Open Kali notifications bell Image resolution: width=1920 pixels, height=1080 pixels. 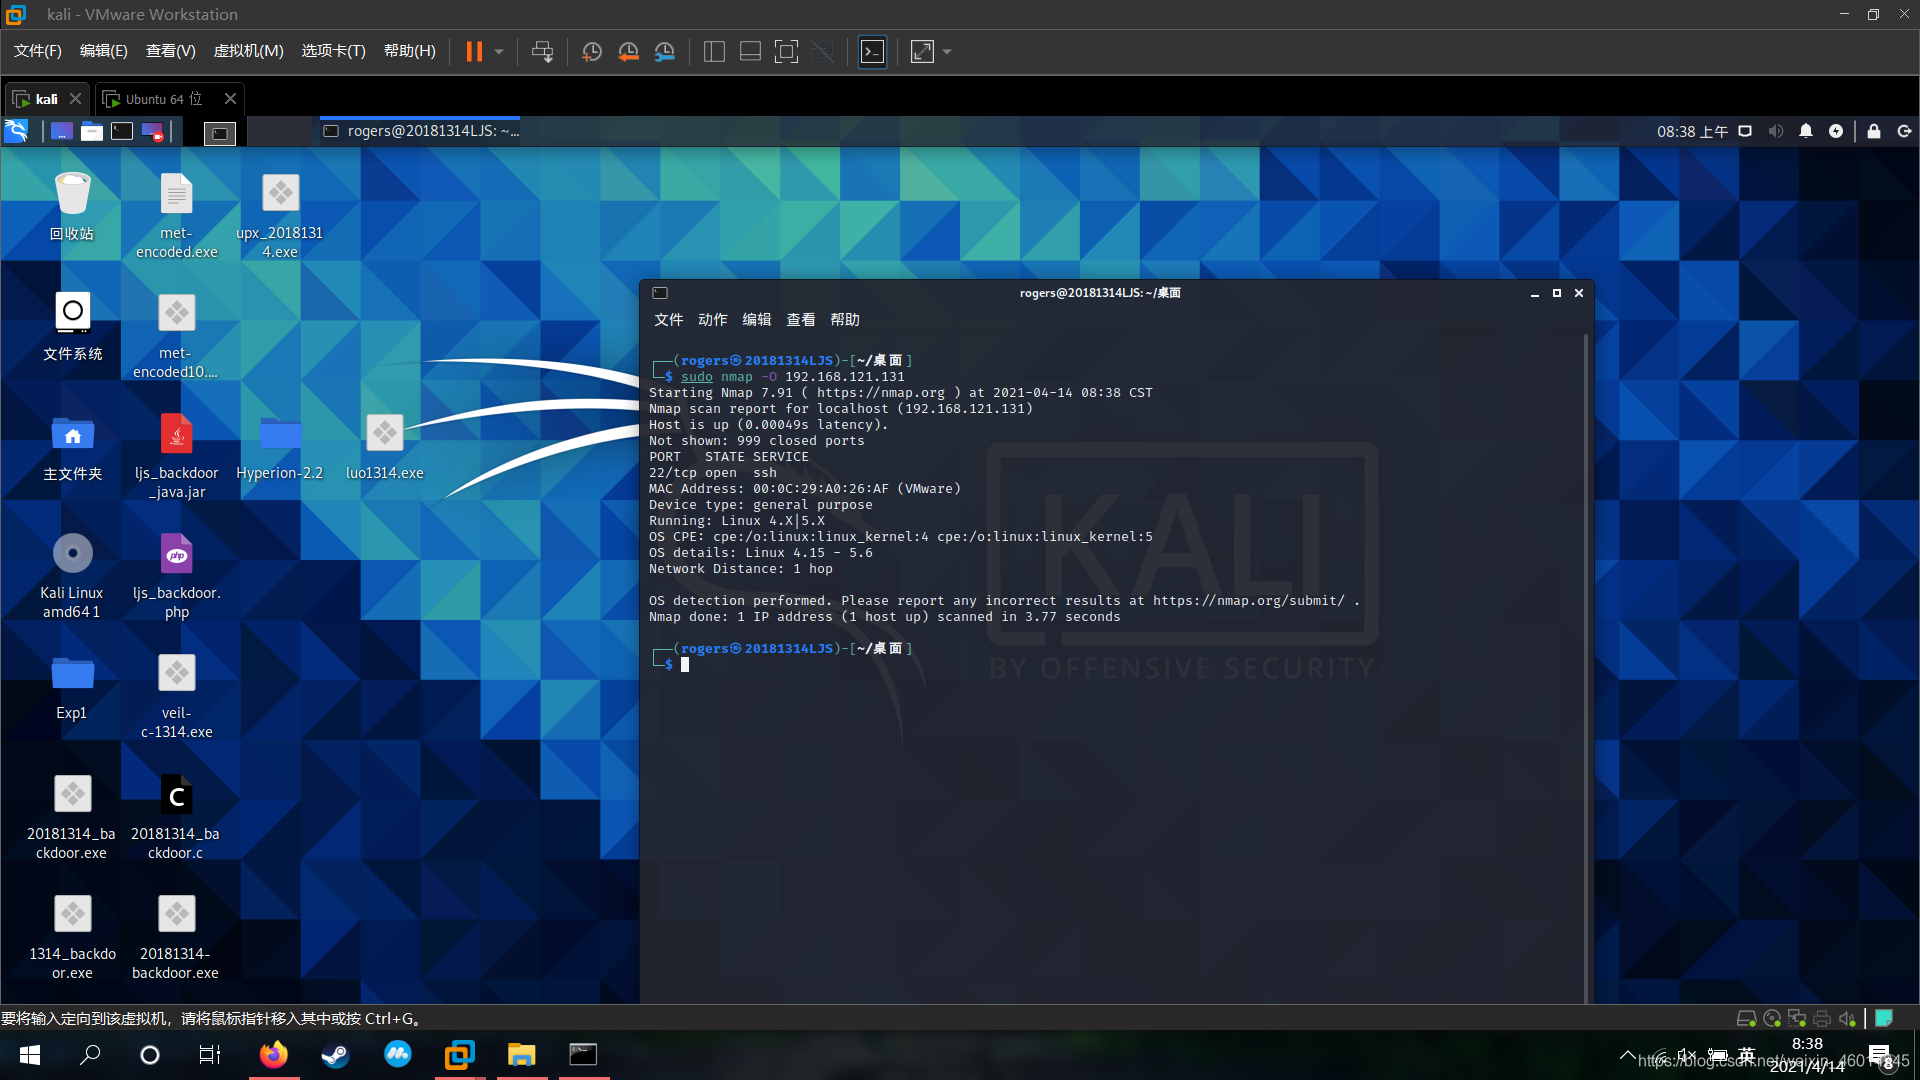point(1806,131)
